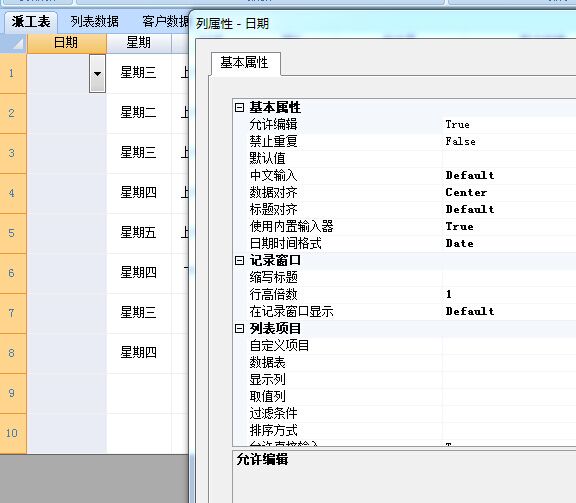The image size is (576, 503).
Task: Select row header 1
Action: click(13, 73)
